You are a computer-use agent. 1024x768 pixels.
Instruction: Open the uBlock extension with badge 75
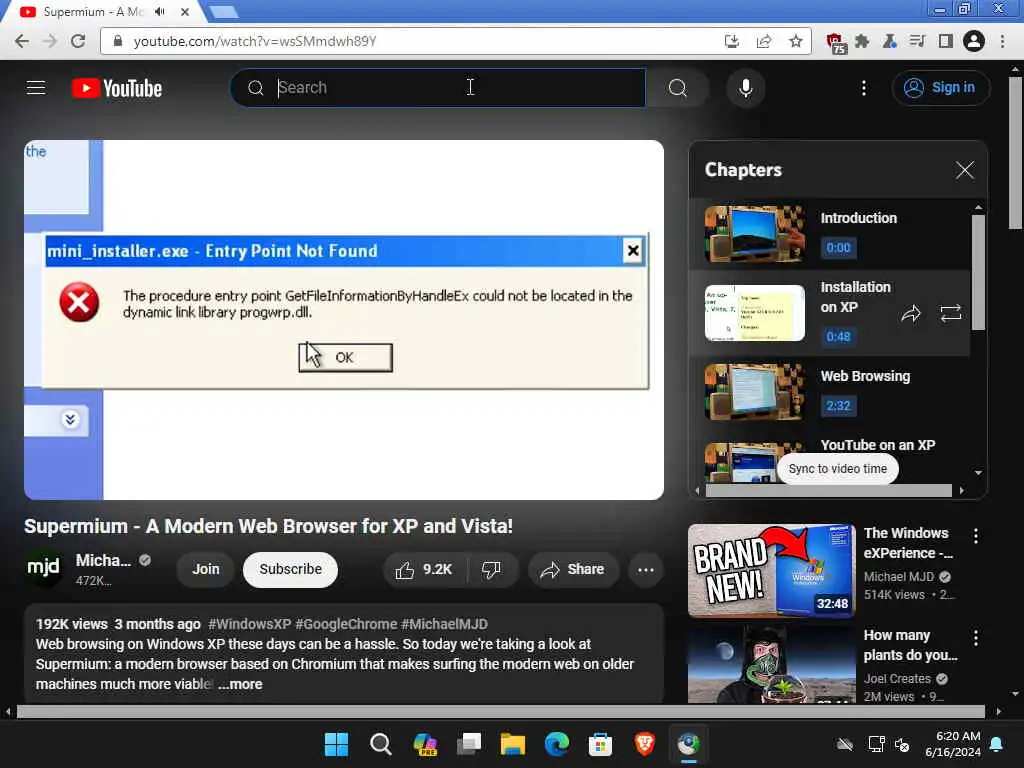[x=835, y=42]
